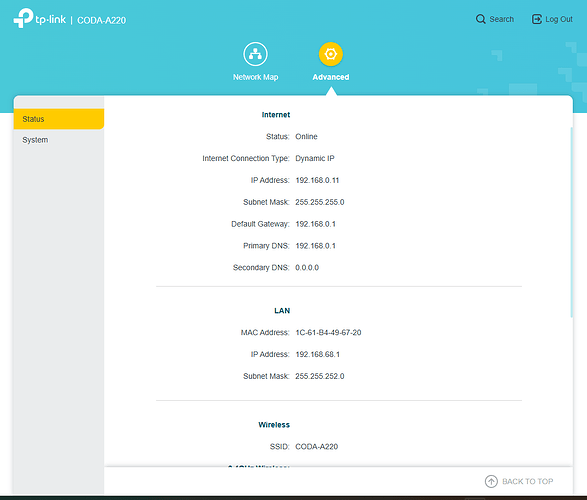Click the Internet IP Address value 192.168.0.11
This screenshot has width=587, height=500.
pyautogui.click(x=317, y=180)
